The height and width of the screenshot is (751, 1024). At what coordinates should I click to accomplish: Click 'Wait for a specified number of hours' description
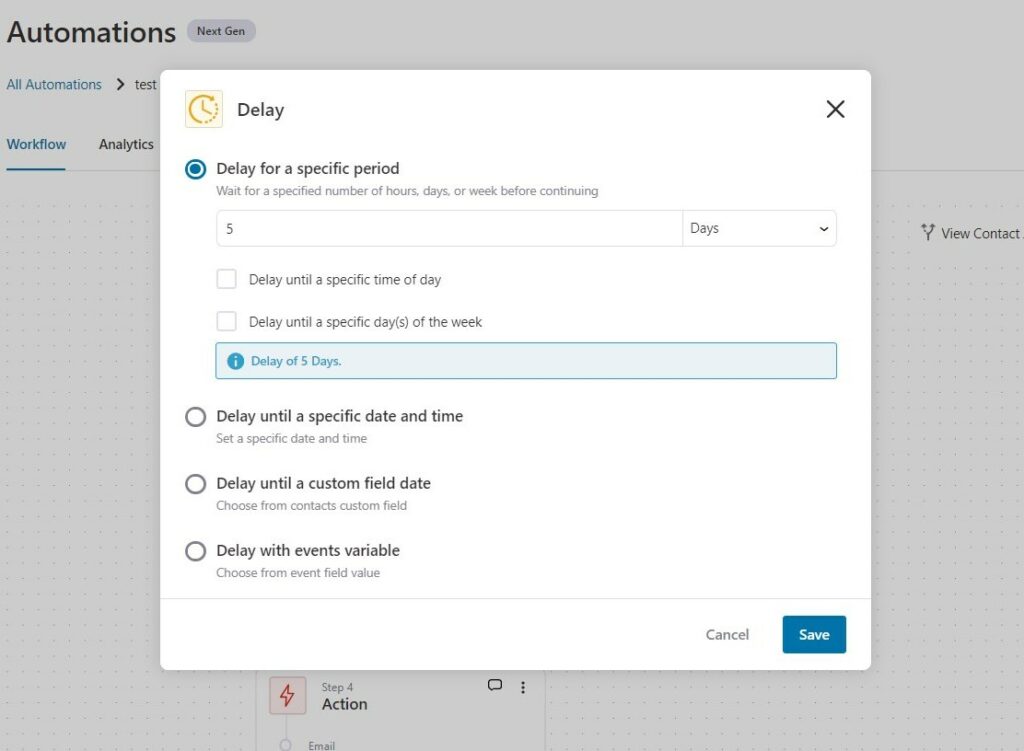(x=407, y=191)
